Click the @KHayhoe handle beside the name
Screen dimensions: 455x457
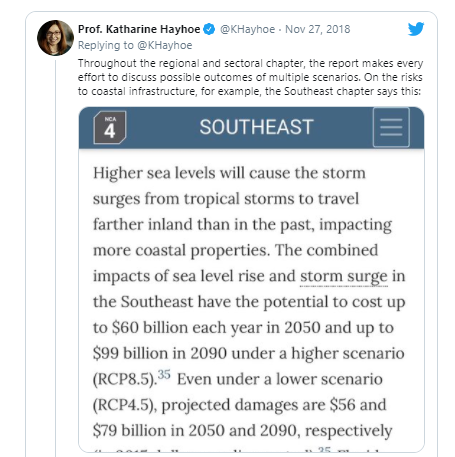tap(248, 29)
